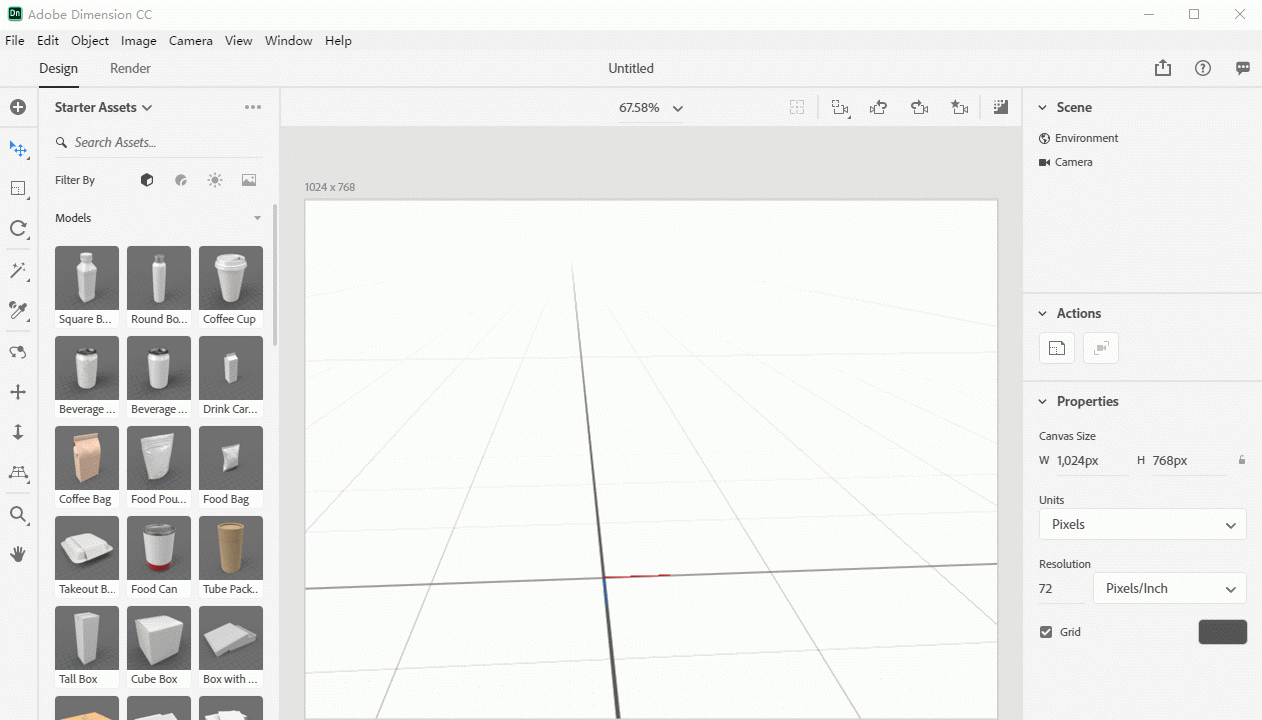1262x720 pixels.
Task: Select the Magic Wand tool
Action: [18, 270]
